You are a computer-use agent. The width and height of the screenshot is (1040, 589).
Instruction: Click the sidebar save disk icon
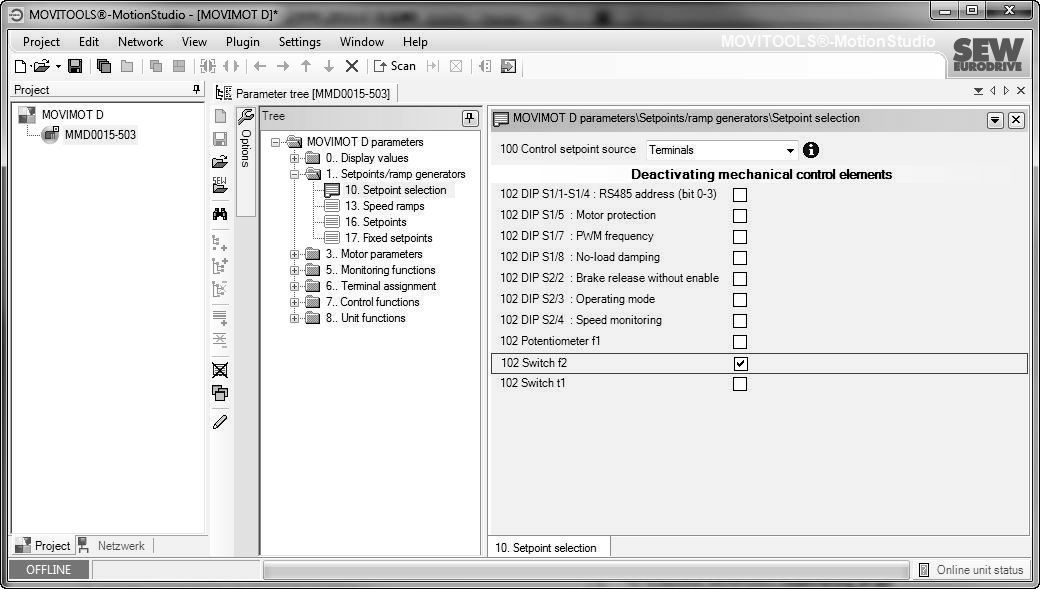click(220, 139)
